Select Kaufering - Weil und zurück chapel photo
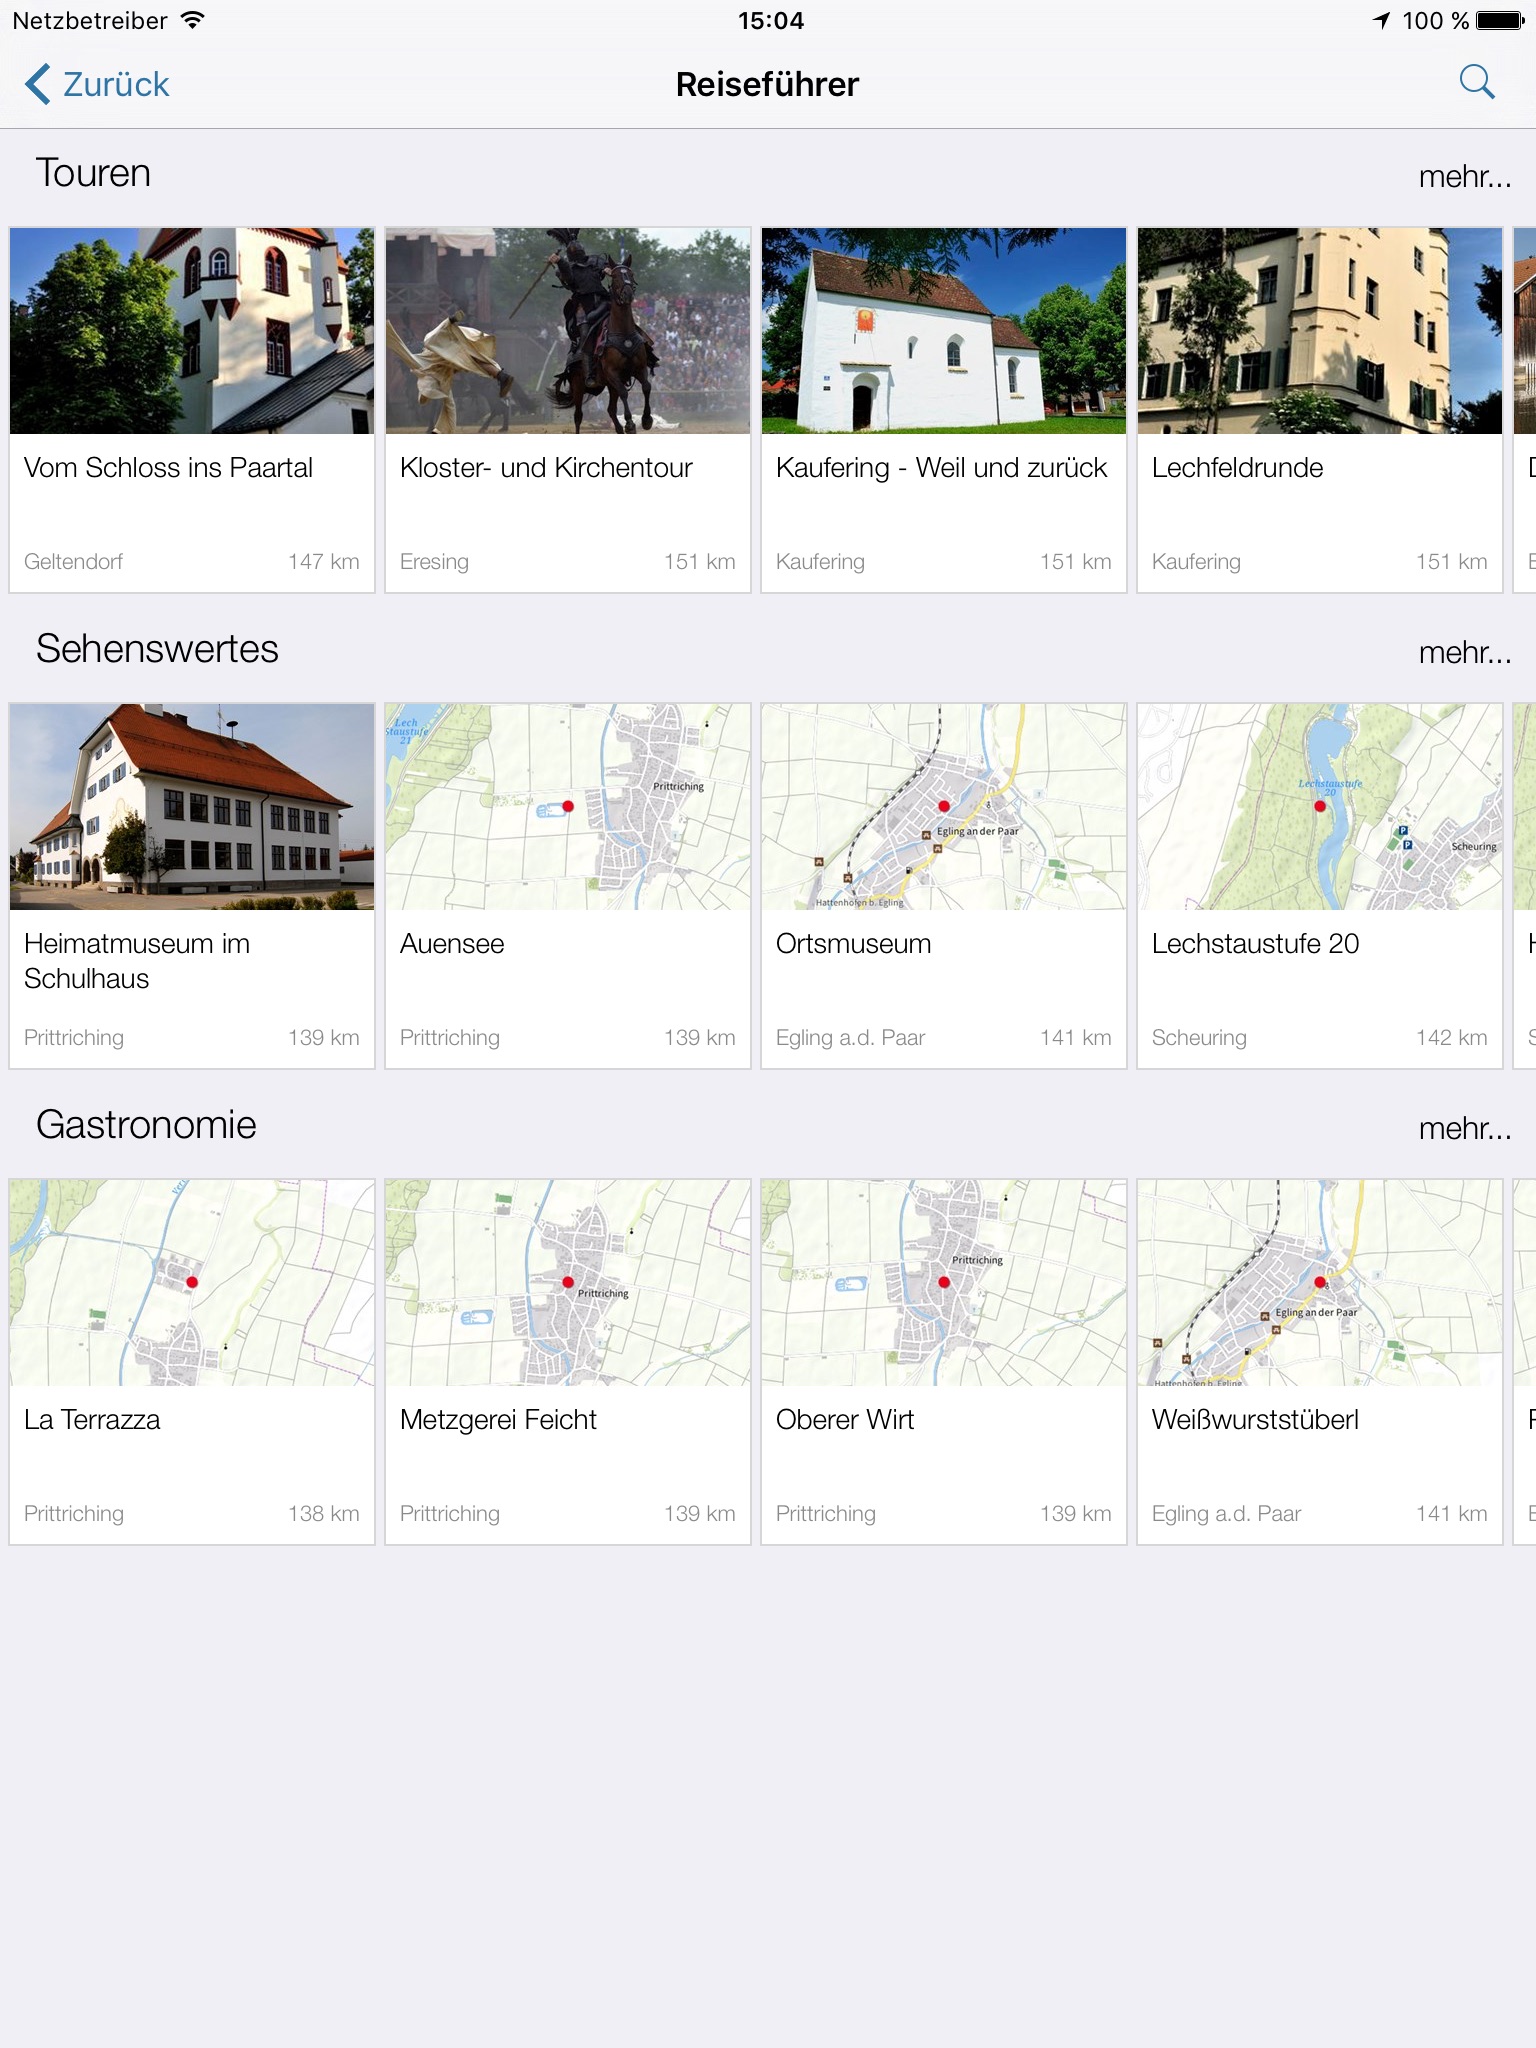This screenshot has width=1536, height=2048. pyautogui.click(x=944, y=331)
